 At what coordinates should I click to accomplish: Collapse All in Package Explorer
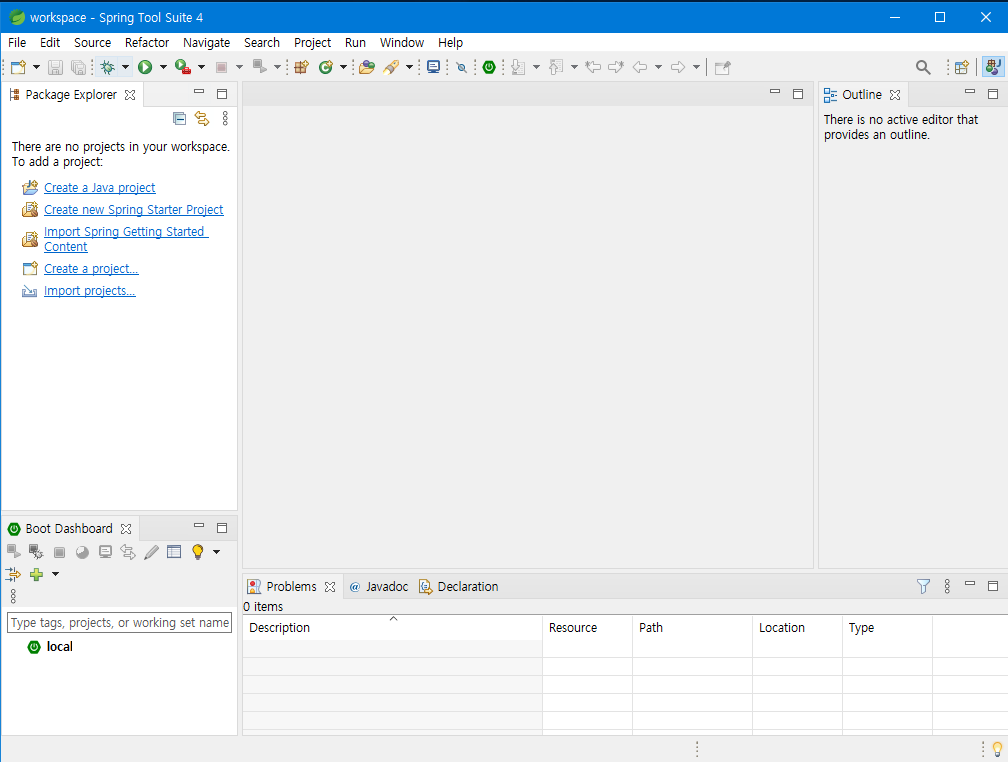coord(179,118)
